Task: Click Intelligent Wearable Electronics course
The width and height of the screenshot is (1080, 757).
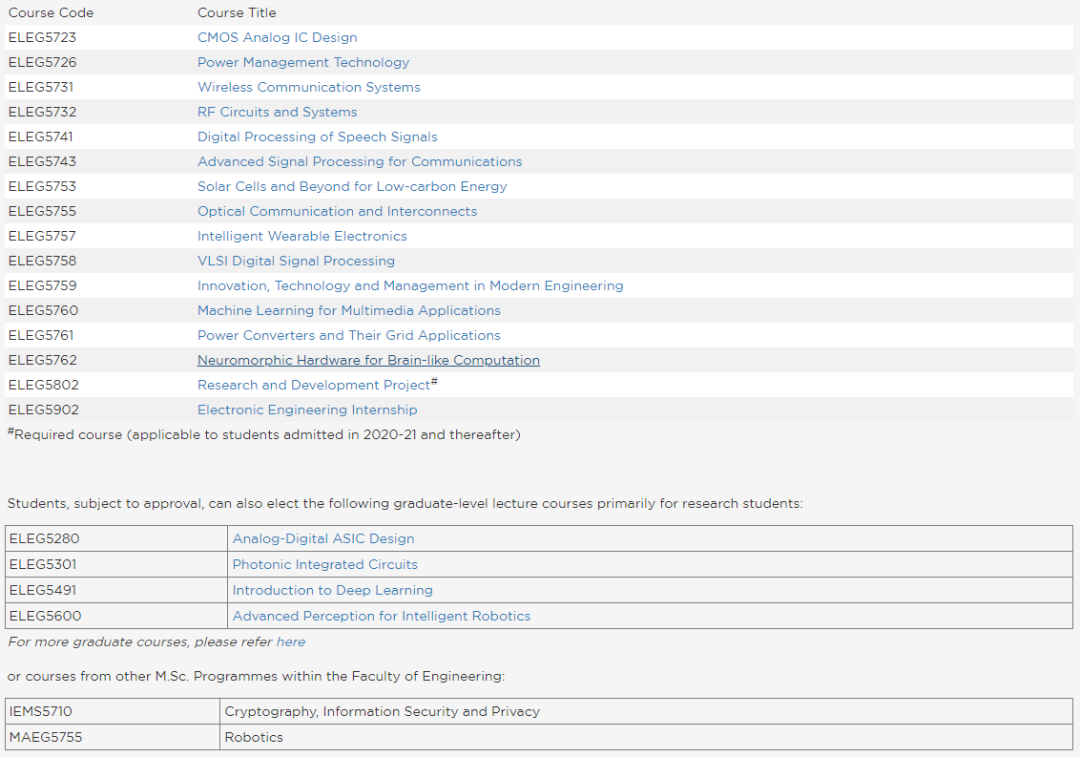Action: click(302, 236)
